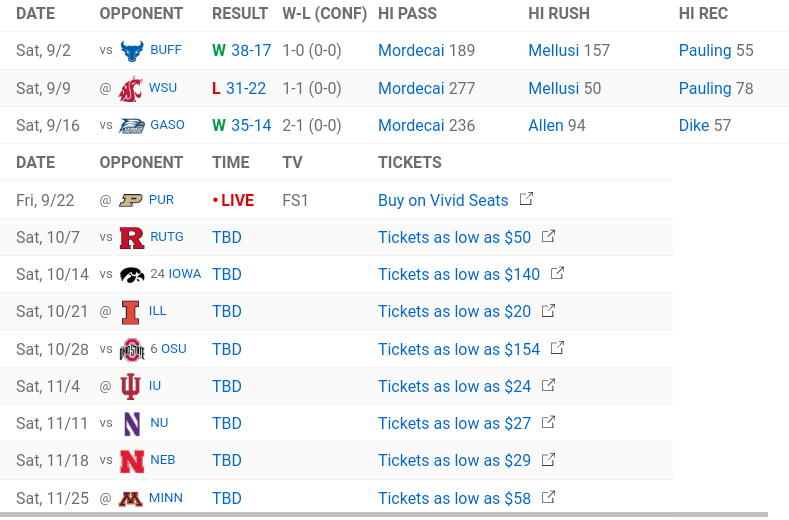Viewport: 789px width, 520px height.
Task: Click the Ohio State logo
Action: [131, 349]
